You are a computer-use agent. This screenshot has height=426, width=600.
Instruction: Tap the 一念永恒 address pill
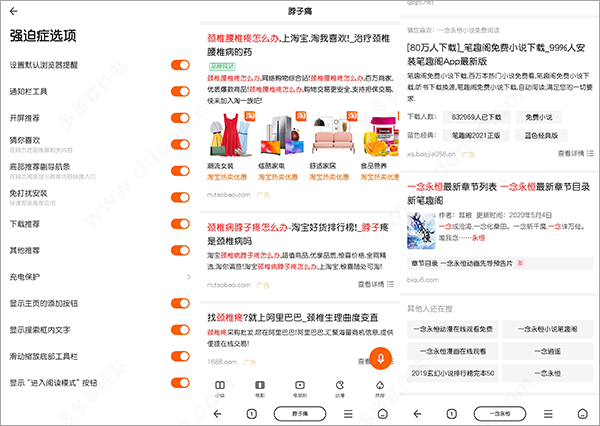tap(500, 414)
